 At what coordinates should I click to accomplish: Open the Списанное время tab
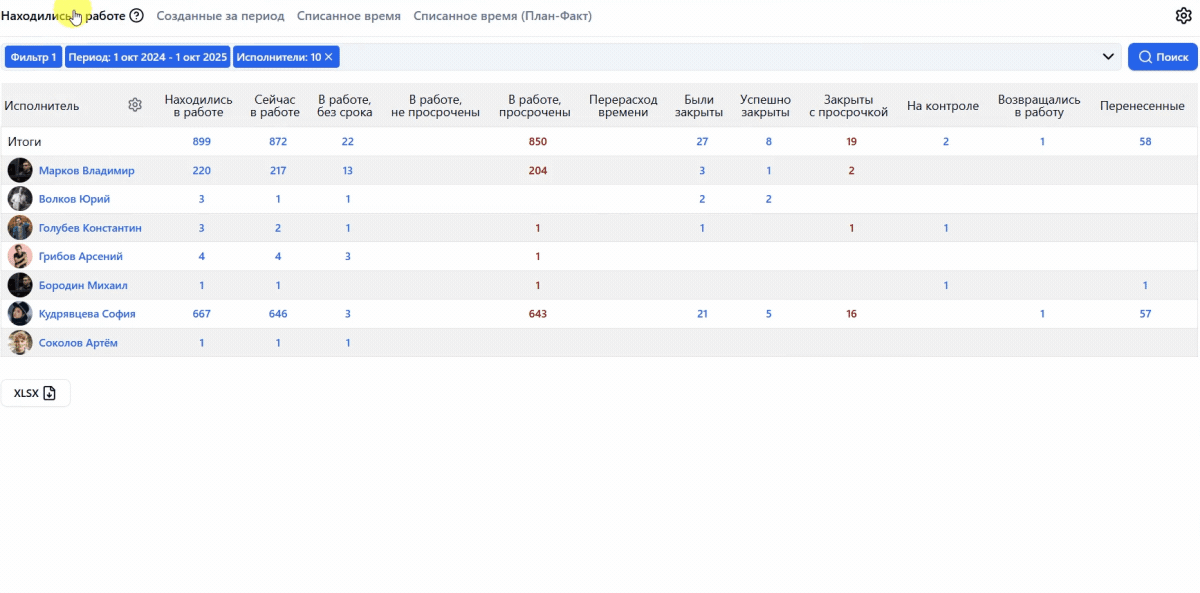(349, 16)
